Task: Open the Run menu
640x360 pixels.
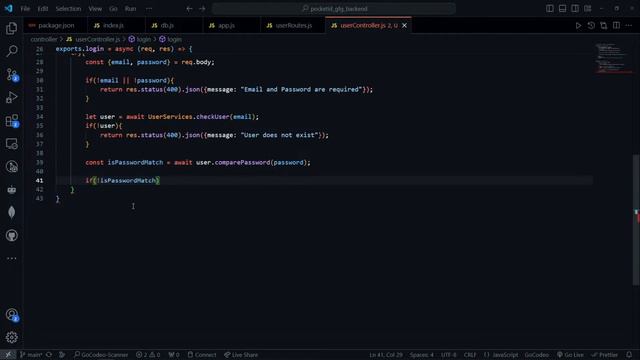Action: (130, 9)
